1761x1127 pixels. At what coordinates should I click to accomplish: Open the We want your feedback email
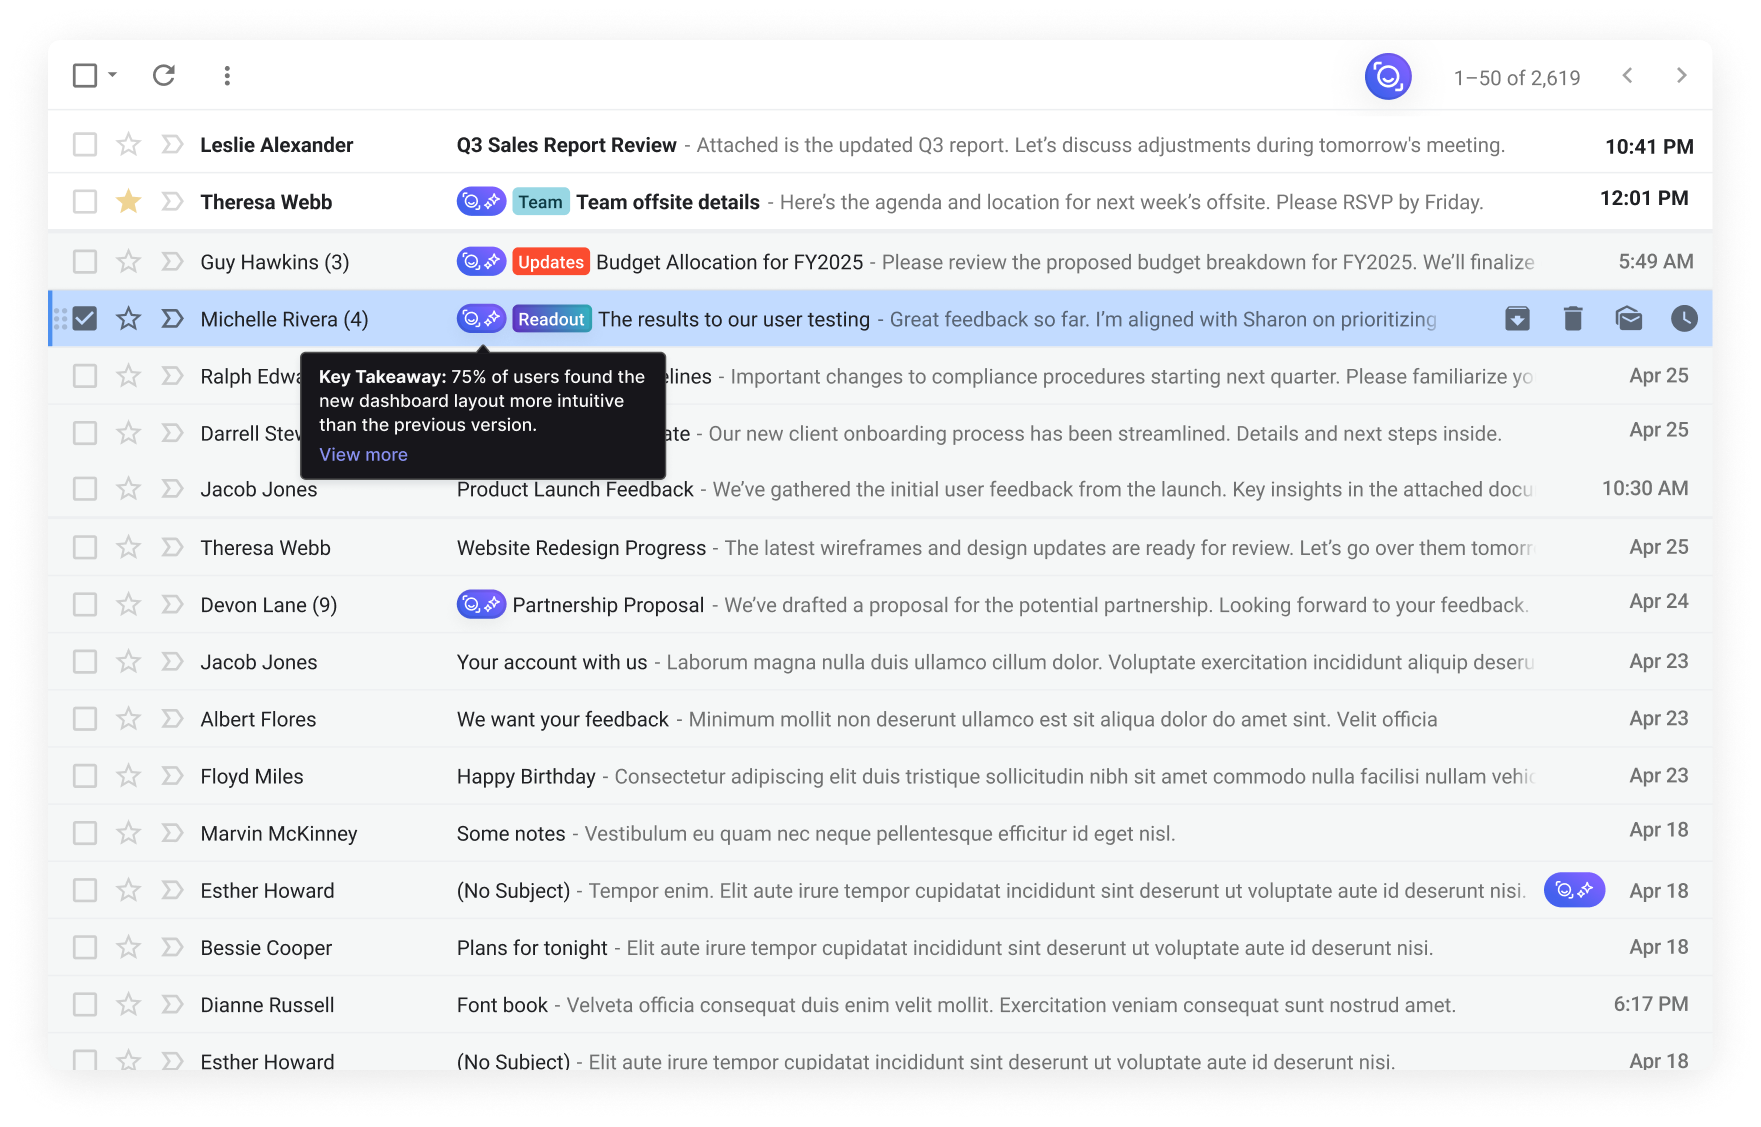880,719
